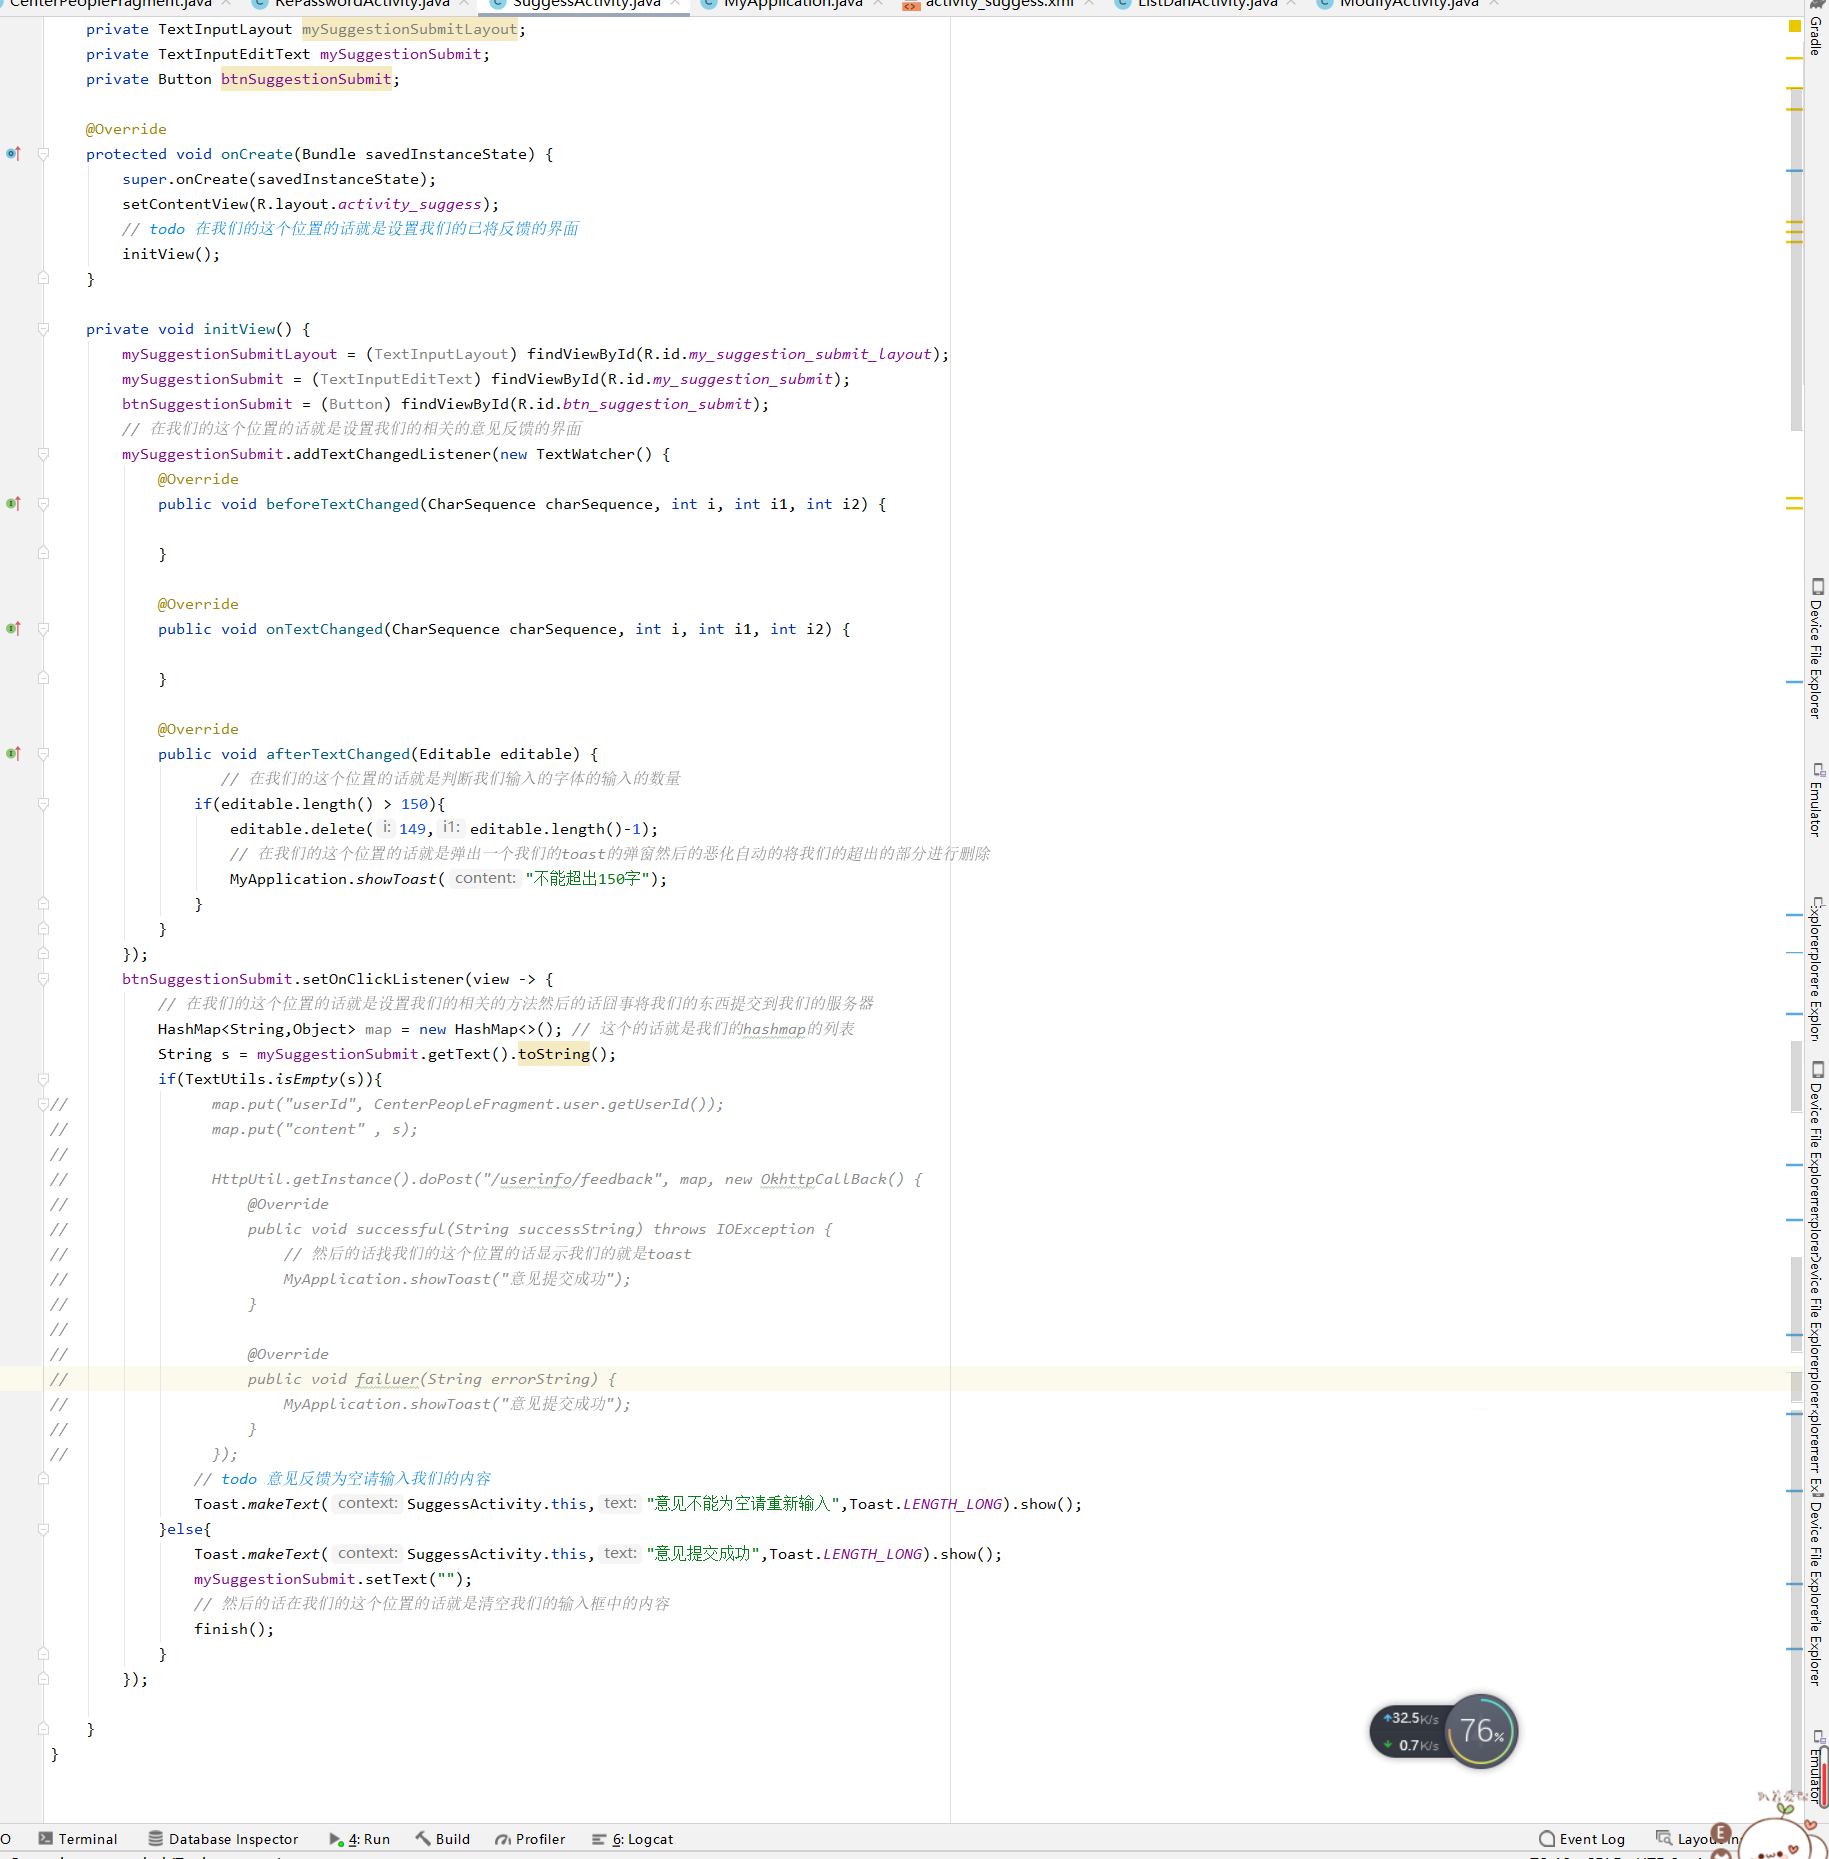Collapse the initView method fold arrow

[x=43, y=329]
